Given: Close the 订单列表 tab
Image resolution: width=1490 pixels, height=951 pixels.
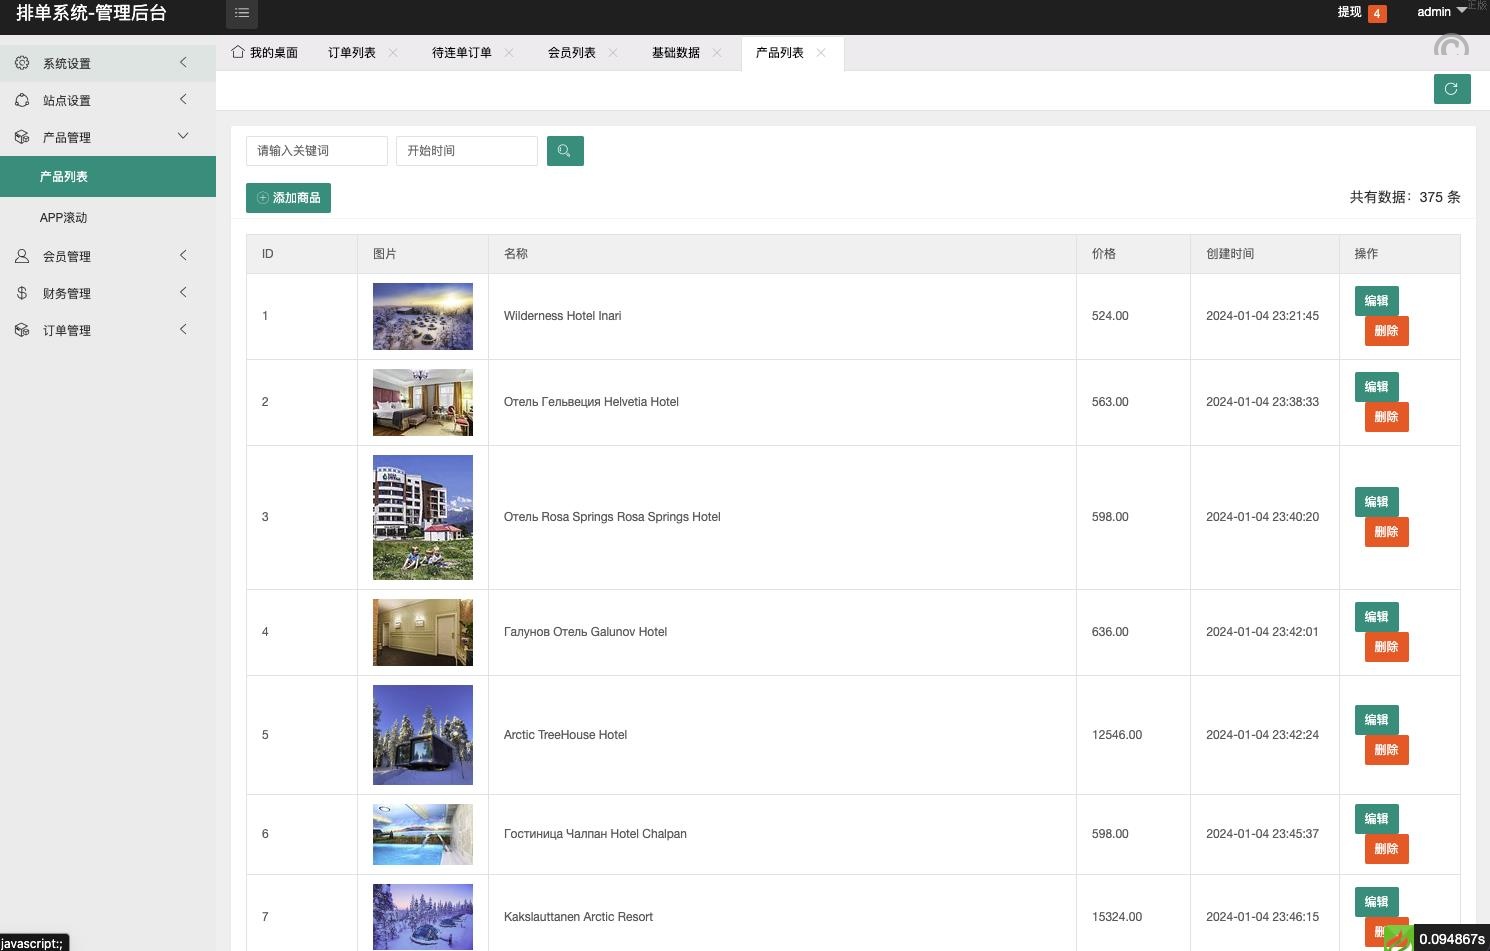Looking at the screenshot, I should coord(393,53).
